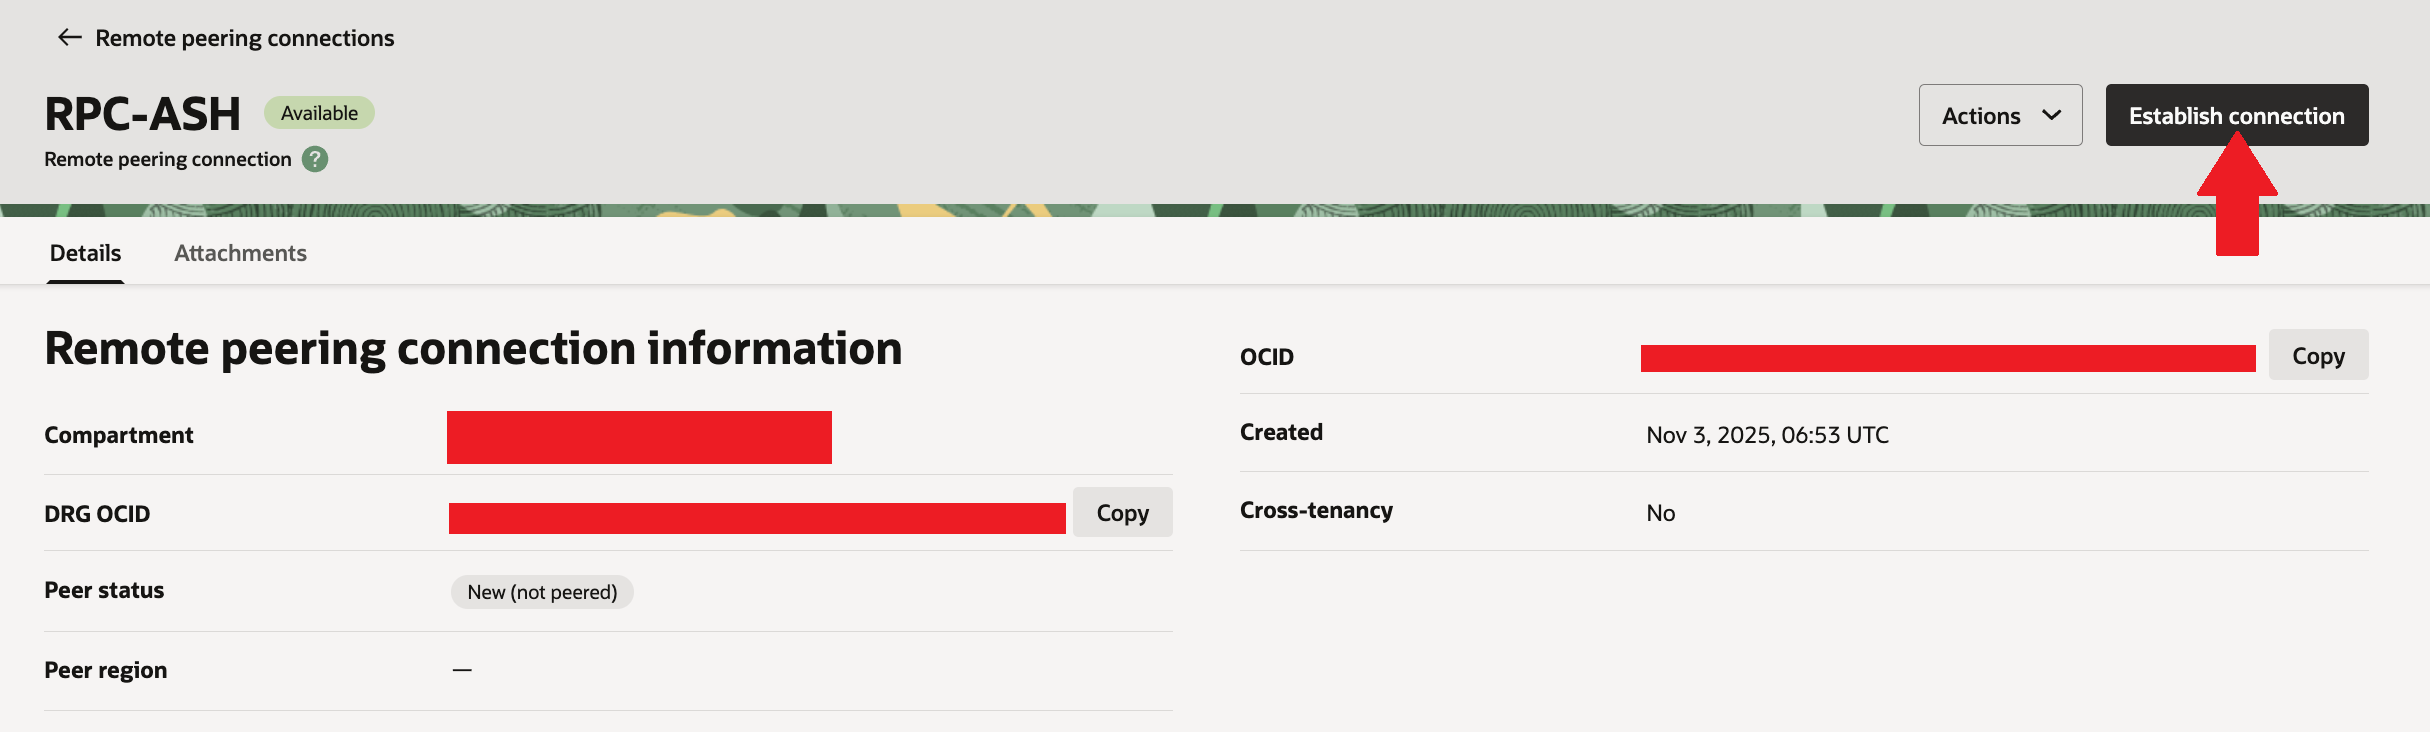
Task: Click the New (not peered) status pill
Action: pyautogui.click(x=542, y=592)
